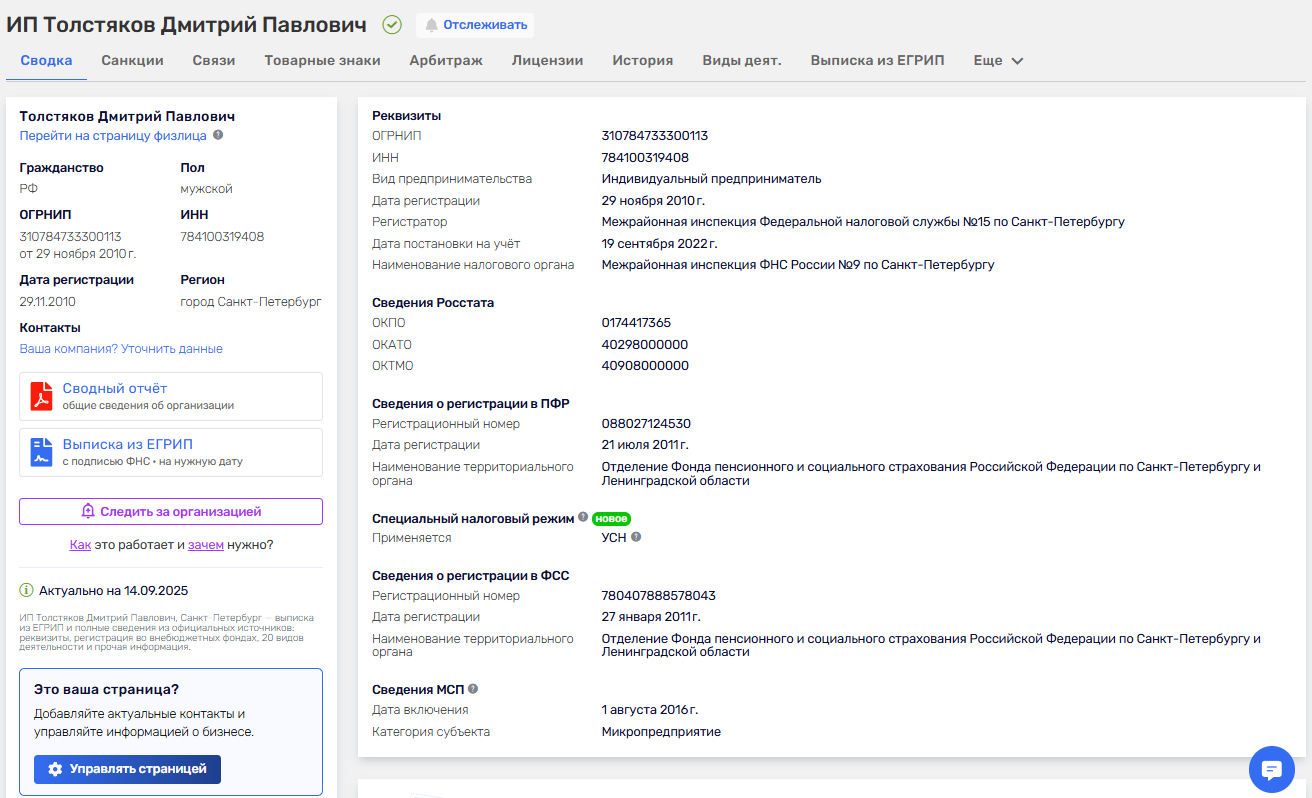Follow the Перейти на страницу физлица link
Viewport: 1312px width, 798px height.
coord(113,135)
